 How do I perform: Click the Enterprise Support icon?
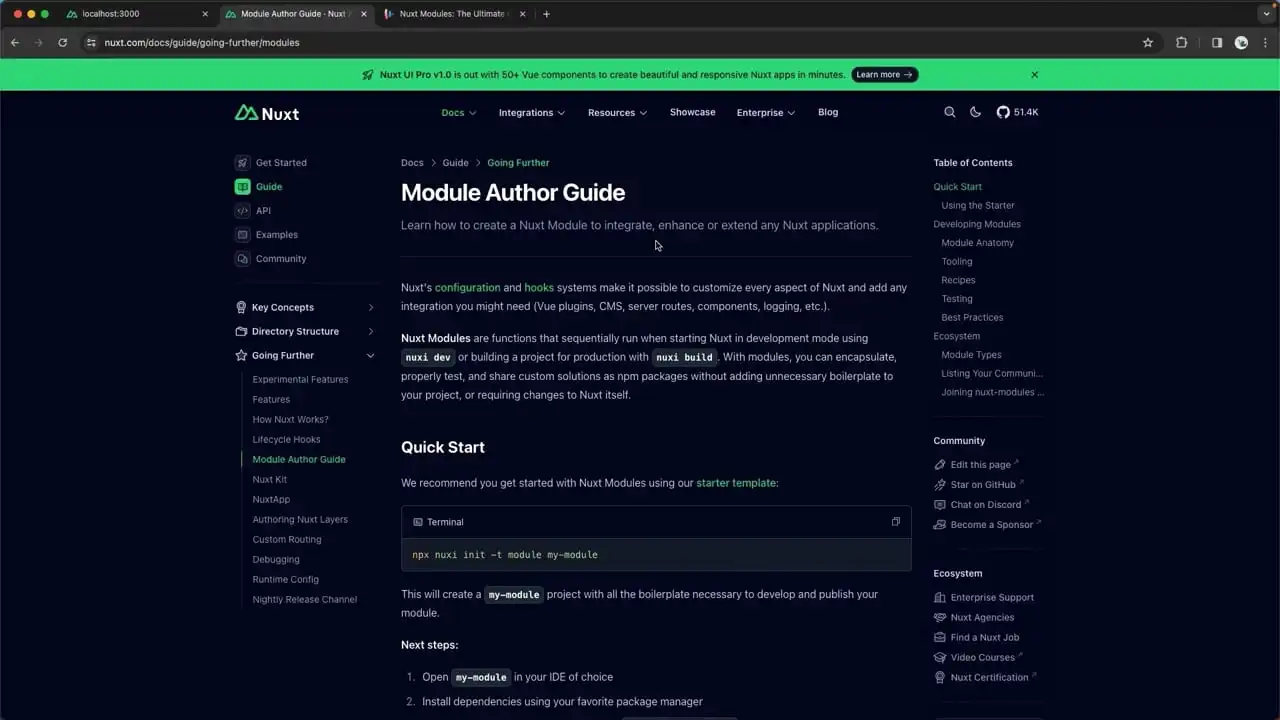coord(940,597)
